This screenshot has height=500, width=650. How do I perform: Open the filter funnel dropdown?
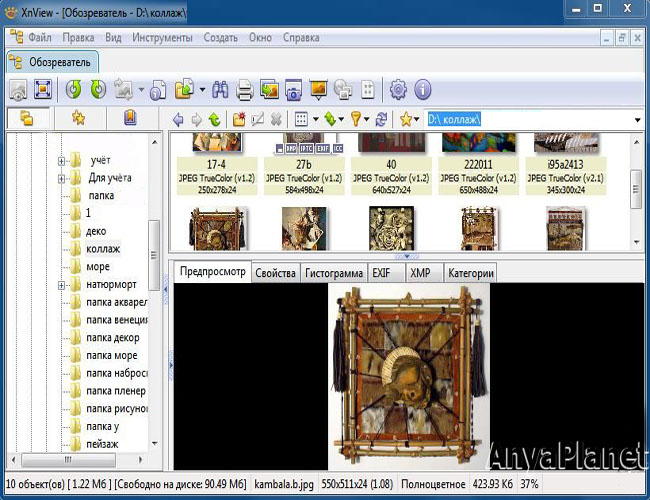pyautogui.click(x=359, y=119)
